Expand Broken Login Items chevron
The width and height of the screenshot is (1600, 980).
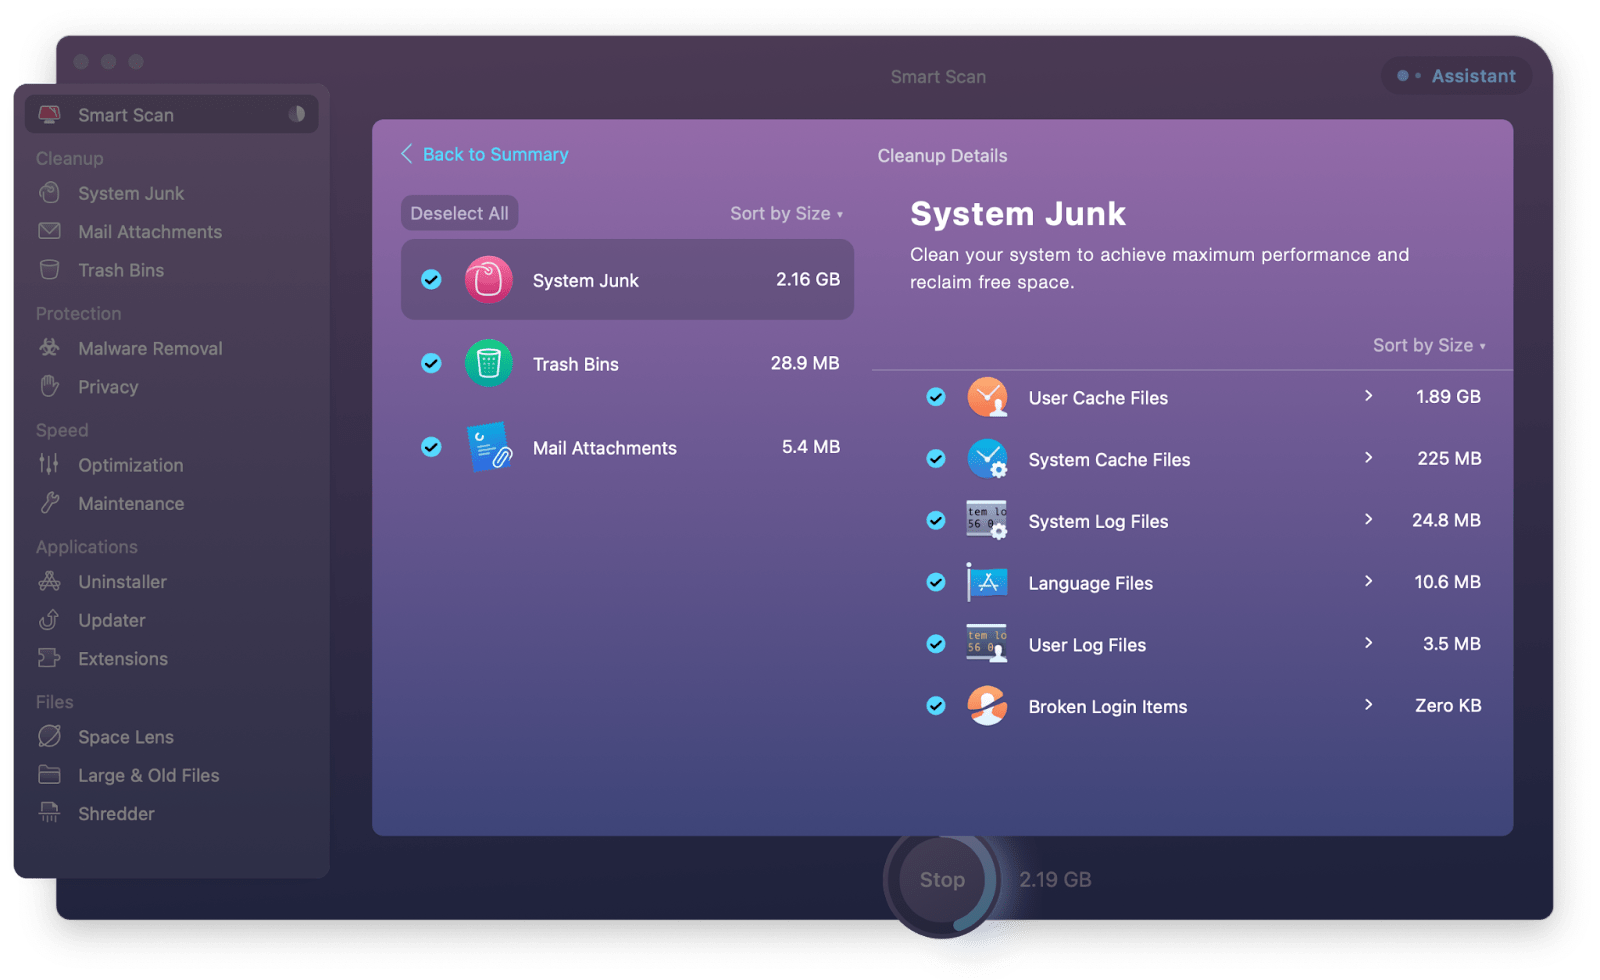point(1369,705)
